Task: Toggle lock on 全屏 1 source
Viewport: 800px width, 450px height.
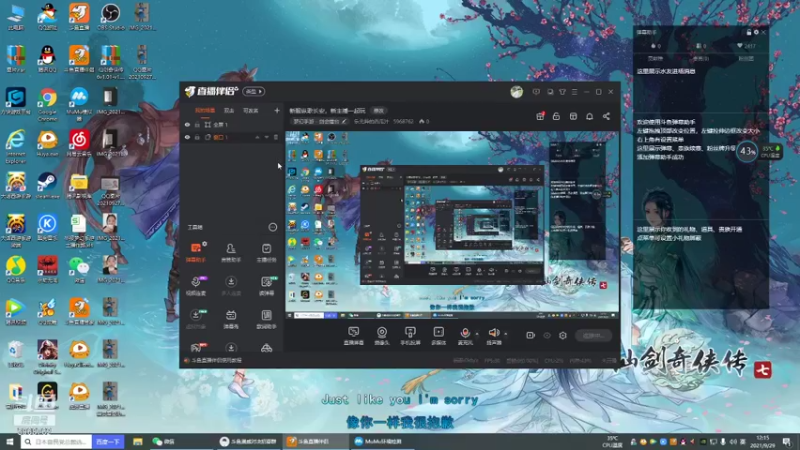Action: tap(197, 124)
